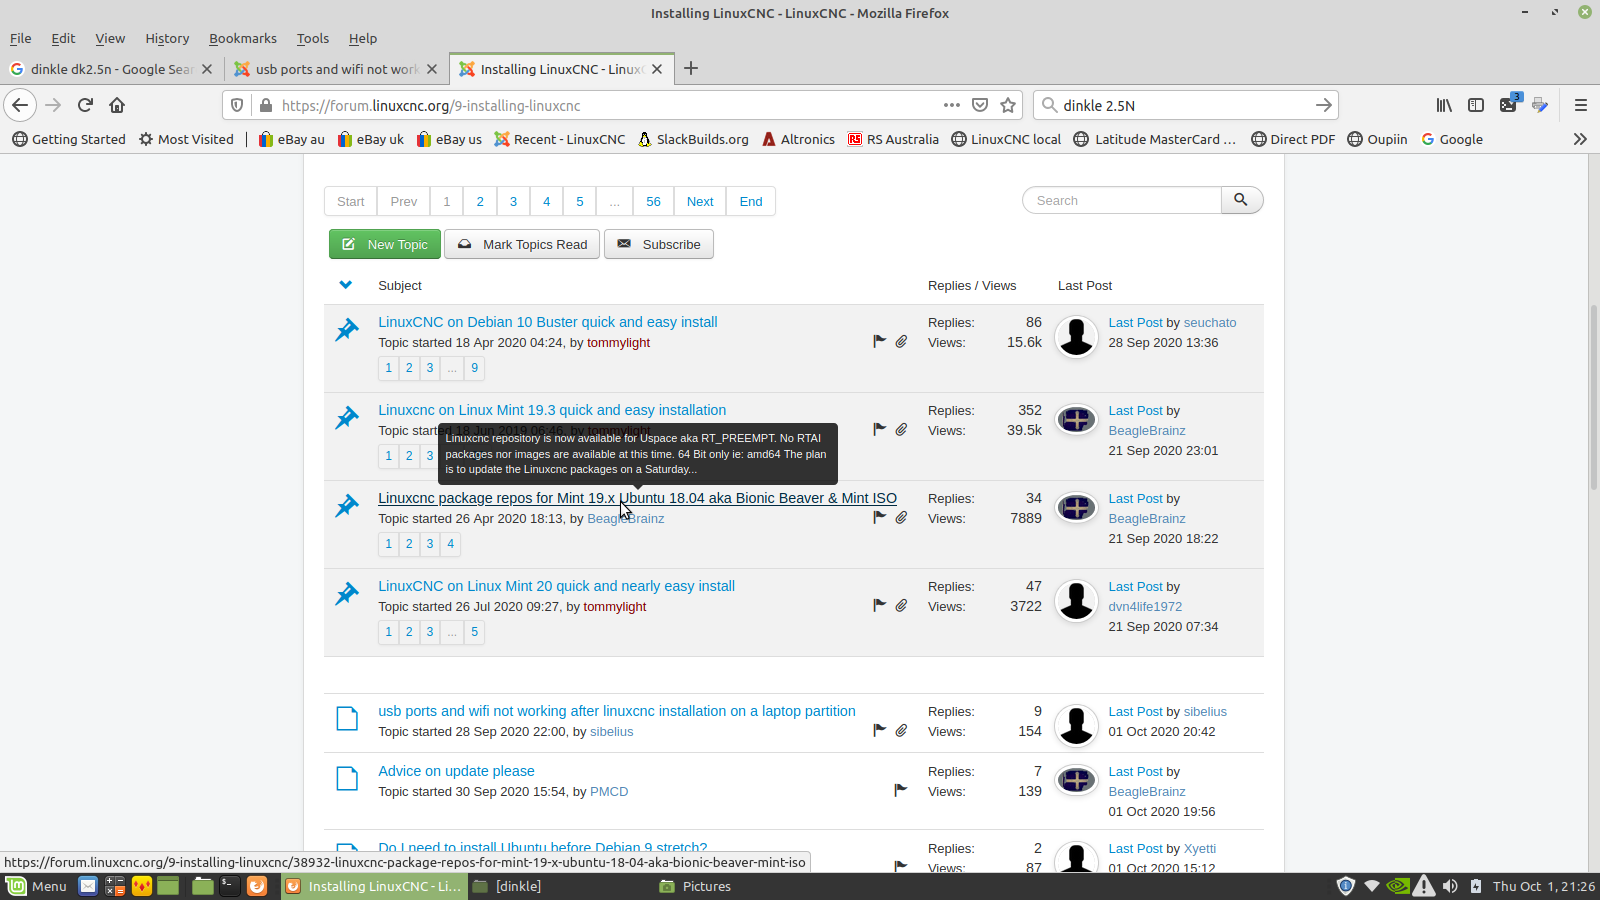The height and width of the screenshot is (900, 1600).
Task: Open the file manager folder in panel
Action: pyautogui.click(x=203, y=886)
